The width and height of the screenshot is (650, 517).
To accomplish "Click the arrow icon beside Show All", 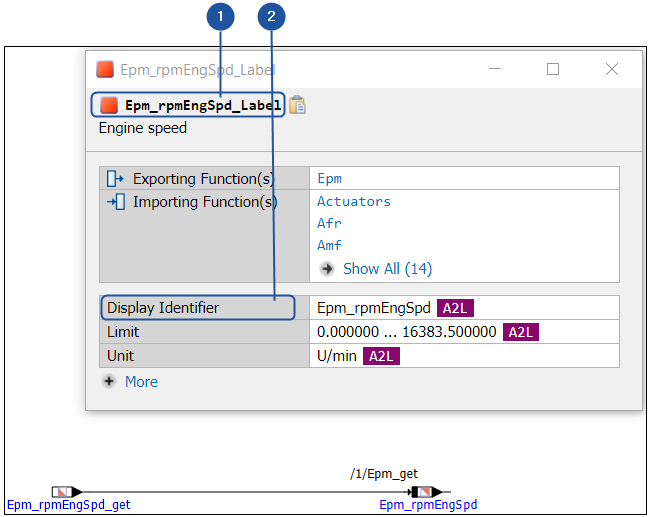I will coord(327,269).
